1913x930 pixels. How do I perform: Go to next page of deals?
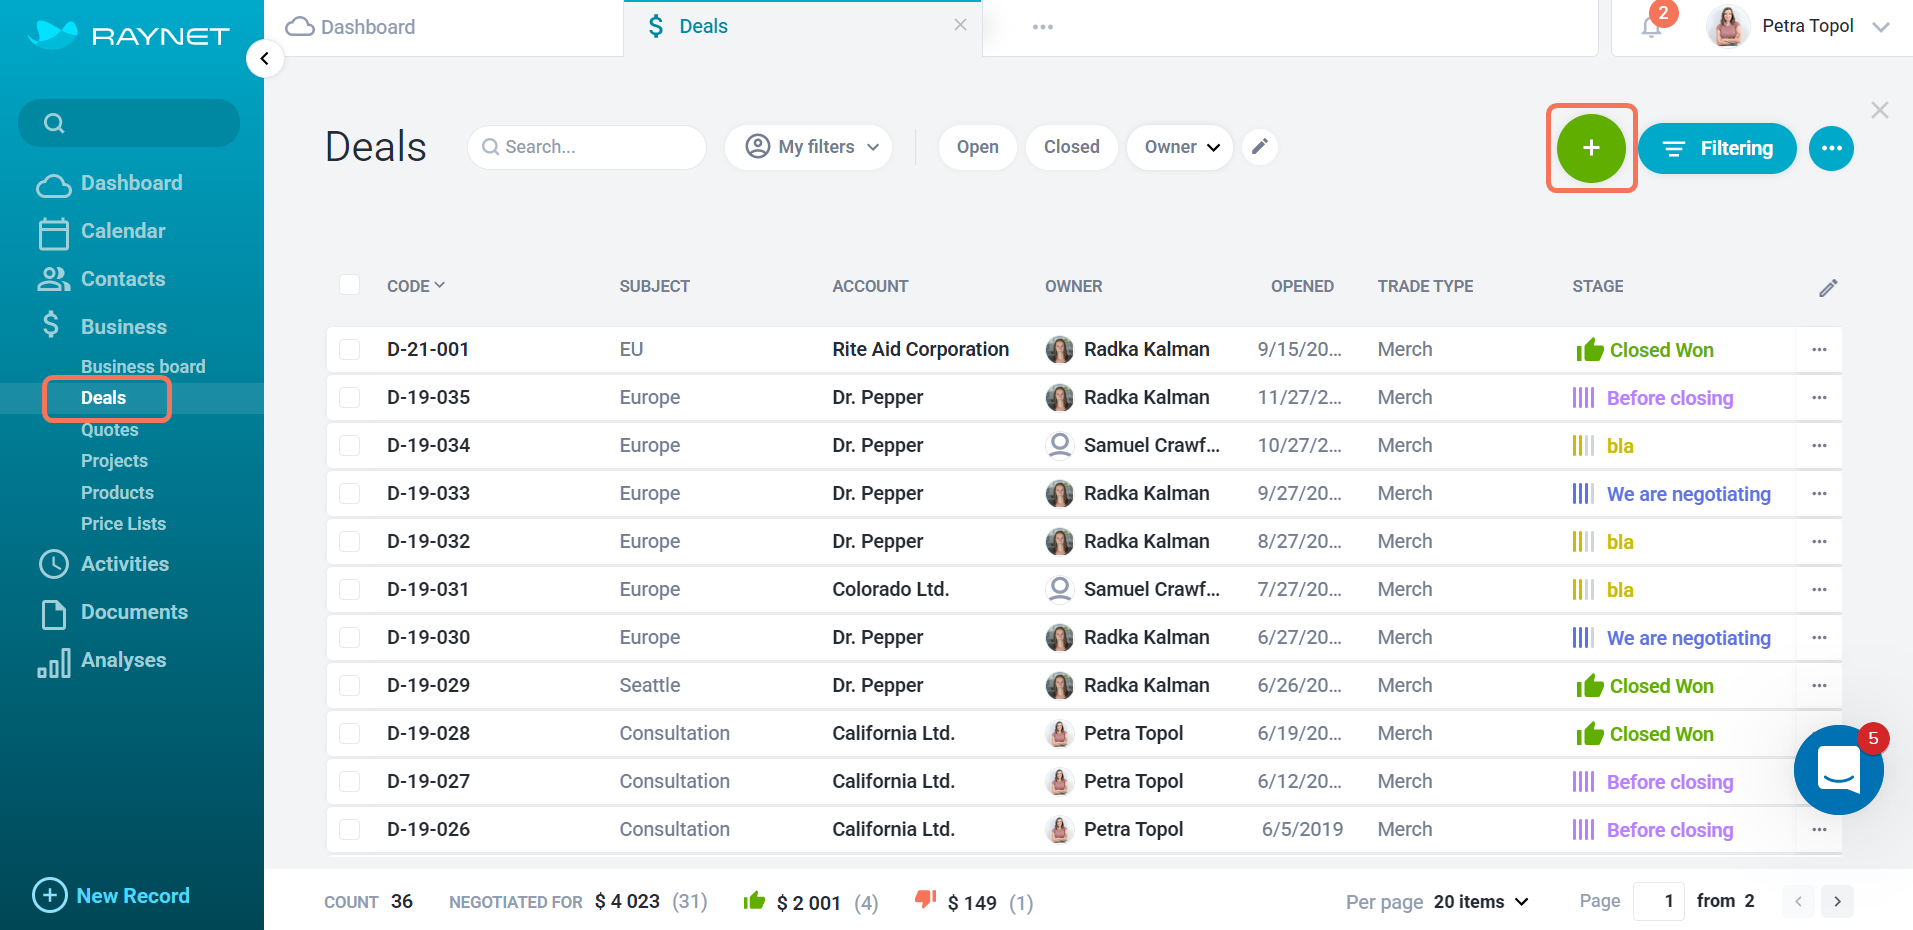[x=1838, y=901]
